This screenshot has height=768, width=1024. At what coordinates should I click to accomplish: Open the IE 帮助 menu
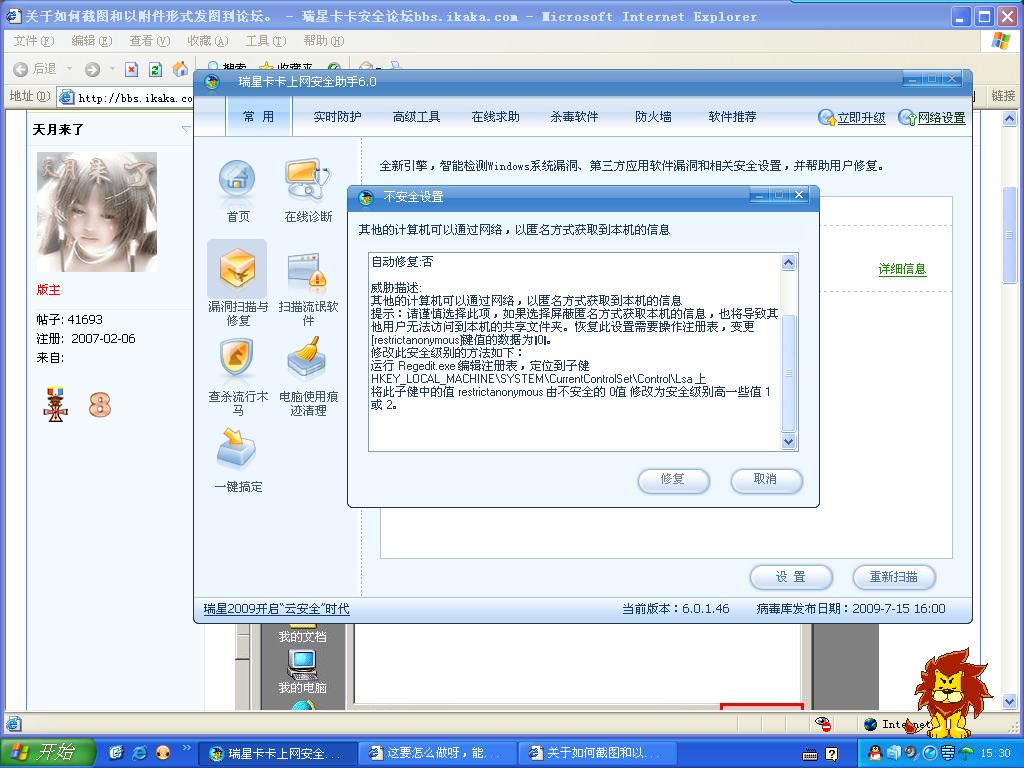(323, 40)
